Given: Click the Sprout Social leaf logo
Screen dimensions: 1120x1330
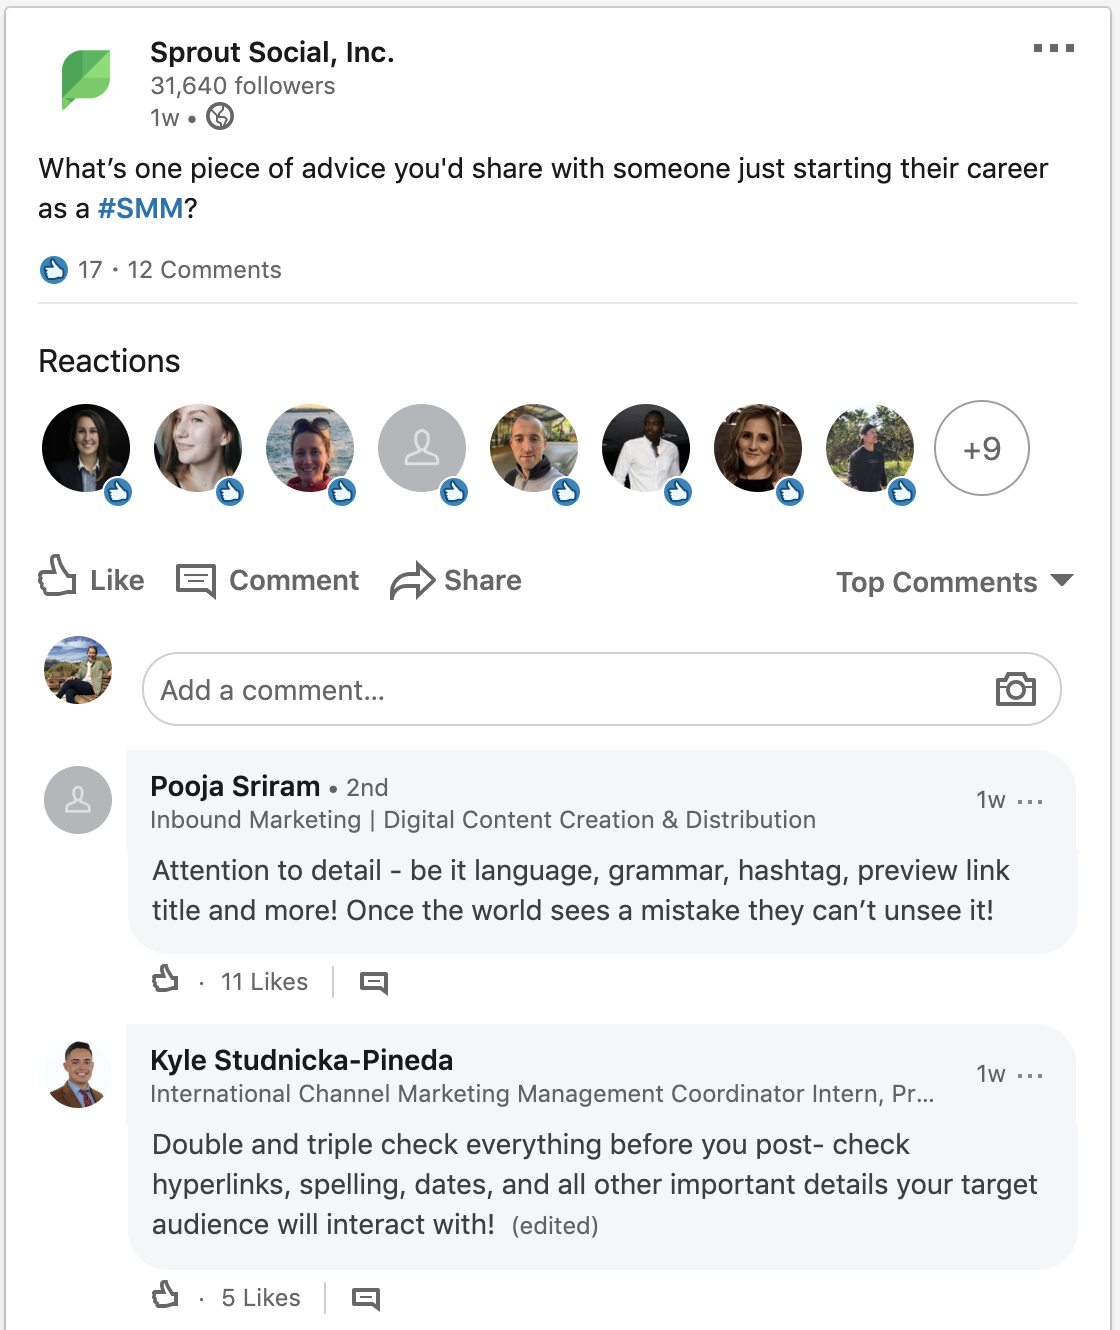Looking at the screenshot, I should tap(86, 80).
